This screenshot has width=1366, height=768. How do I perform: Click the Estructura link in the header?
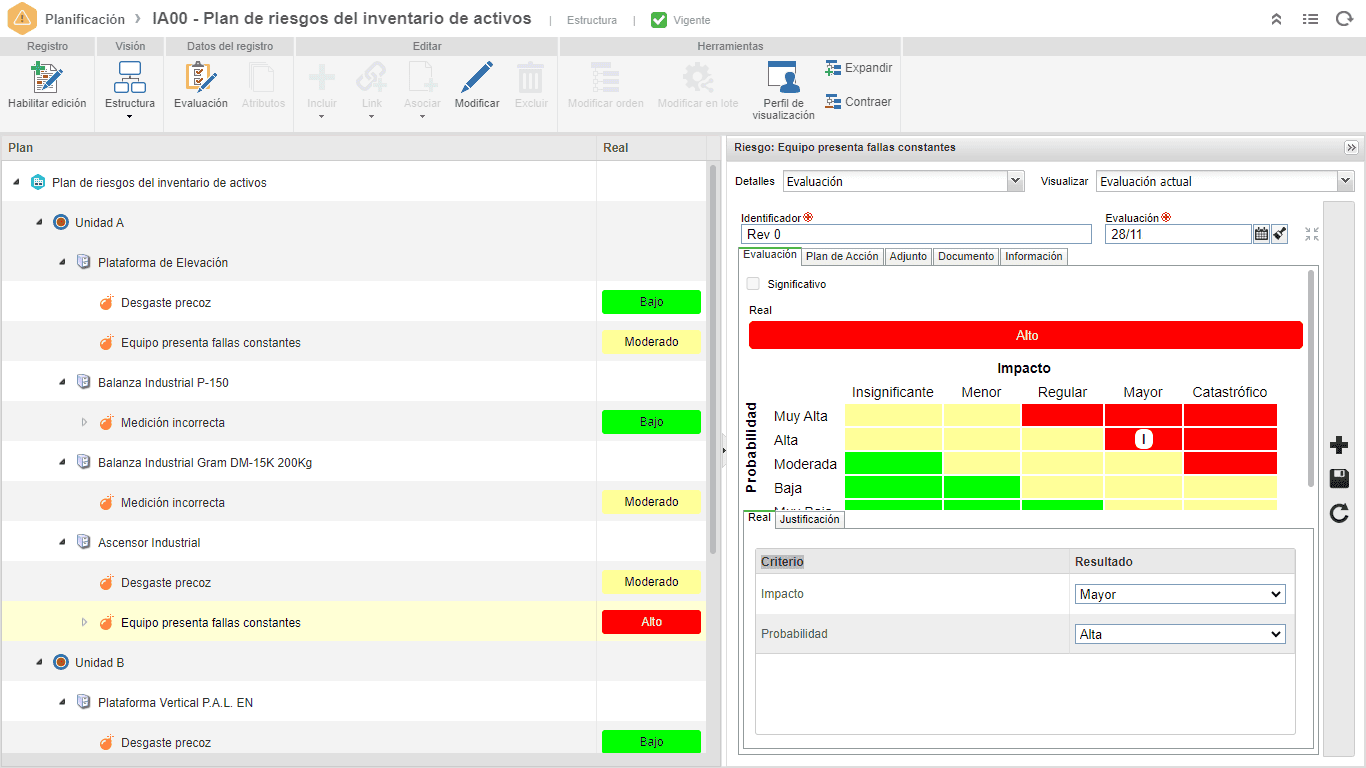(592, 20)
